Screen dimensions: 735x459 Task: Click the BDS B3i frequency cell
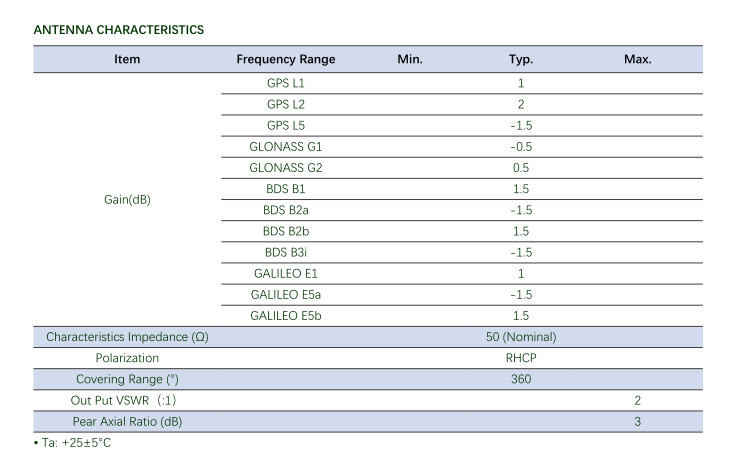point(285,252)
